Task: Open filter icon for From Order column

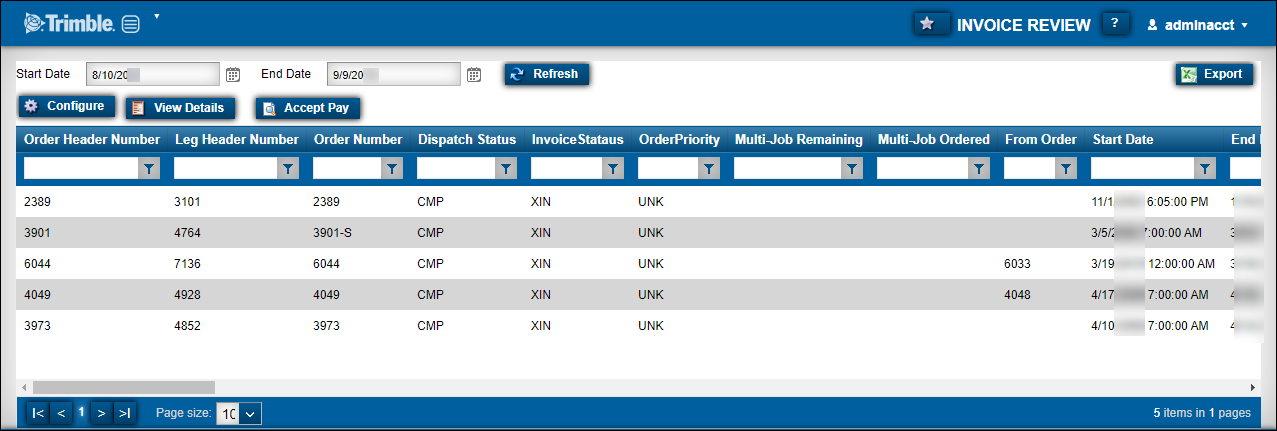Action: (1066, 171)
